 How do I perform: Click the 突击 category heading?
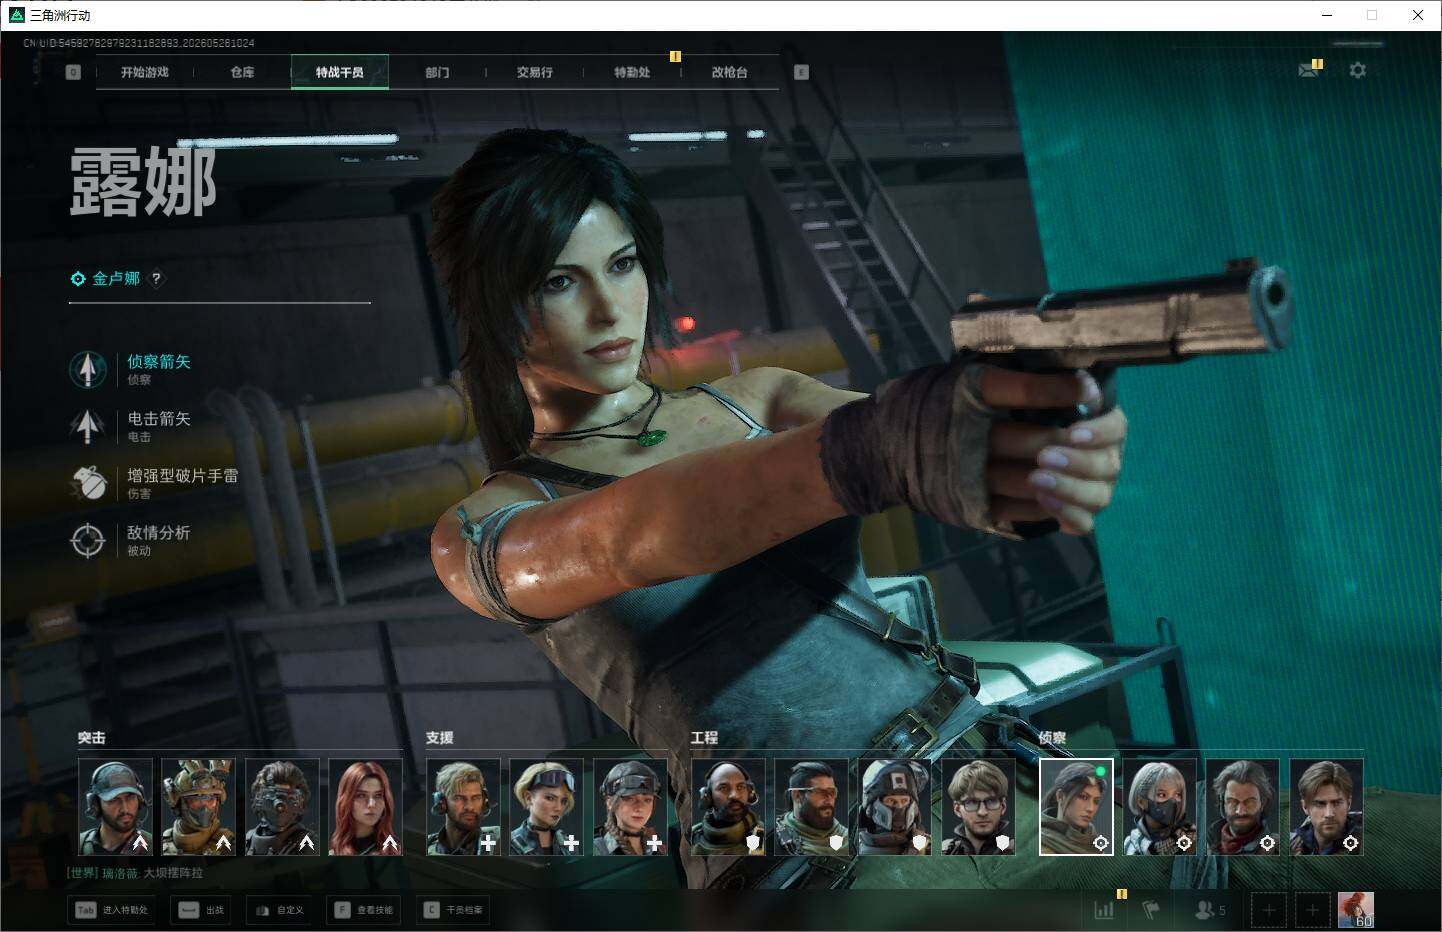pos(92,738)
